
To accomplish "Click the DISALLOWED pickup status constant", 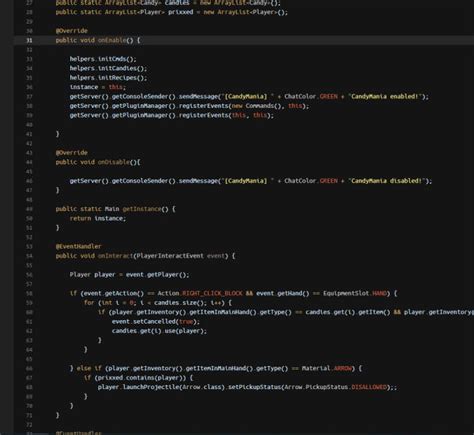I will tap(369, 387).
